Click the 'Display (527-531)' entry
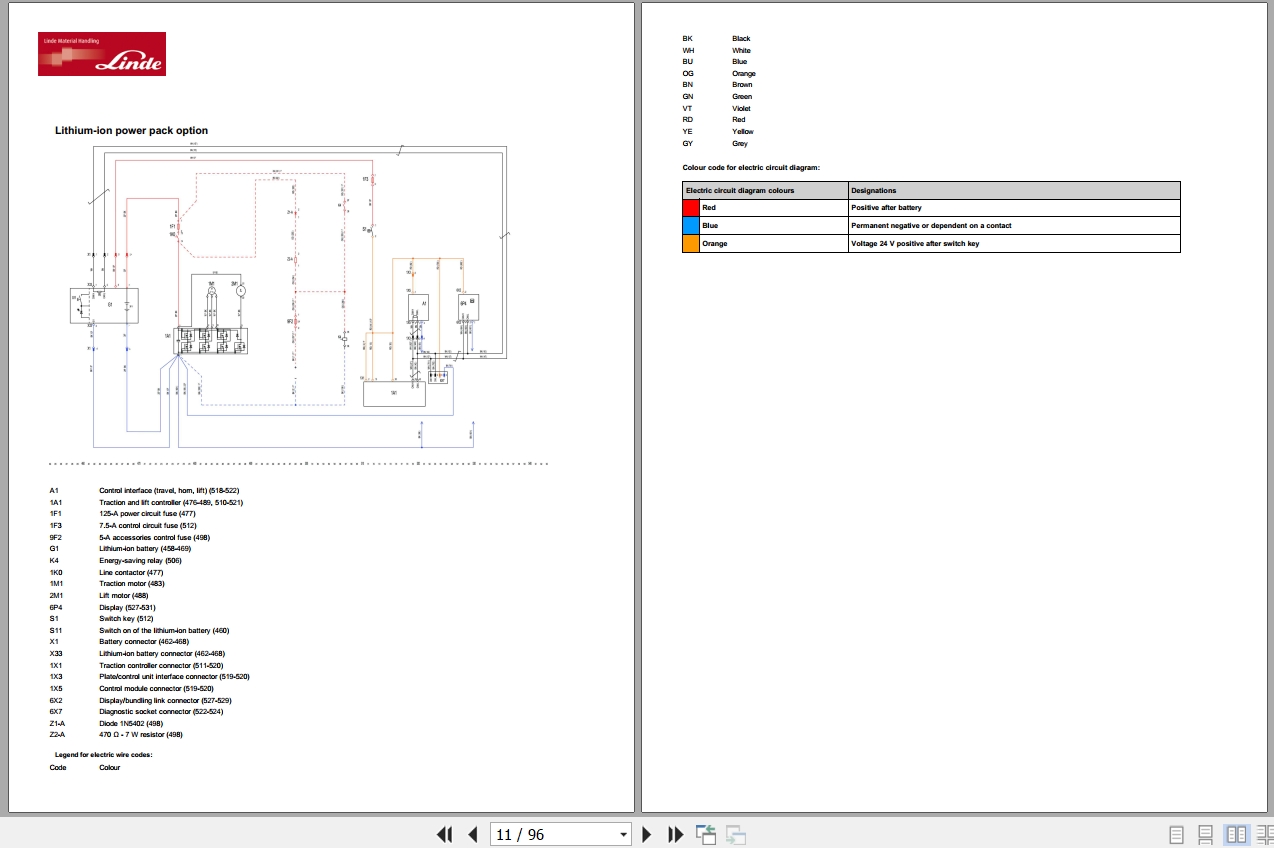This screenshot has width=1274, height=848. (x=127, y=607)
